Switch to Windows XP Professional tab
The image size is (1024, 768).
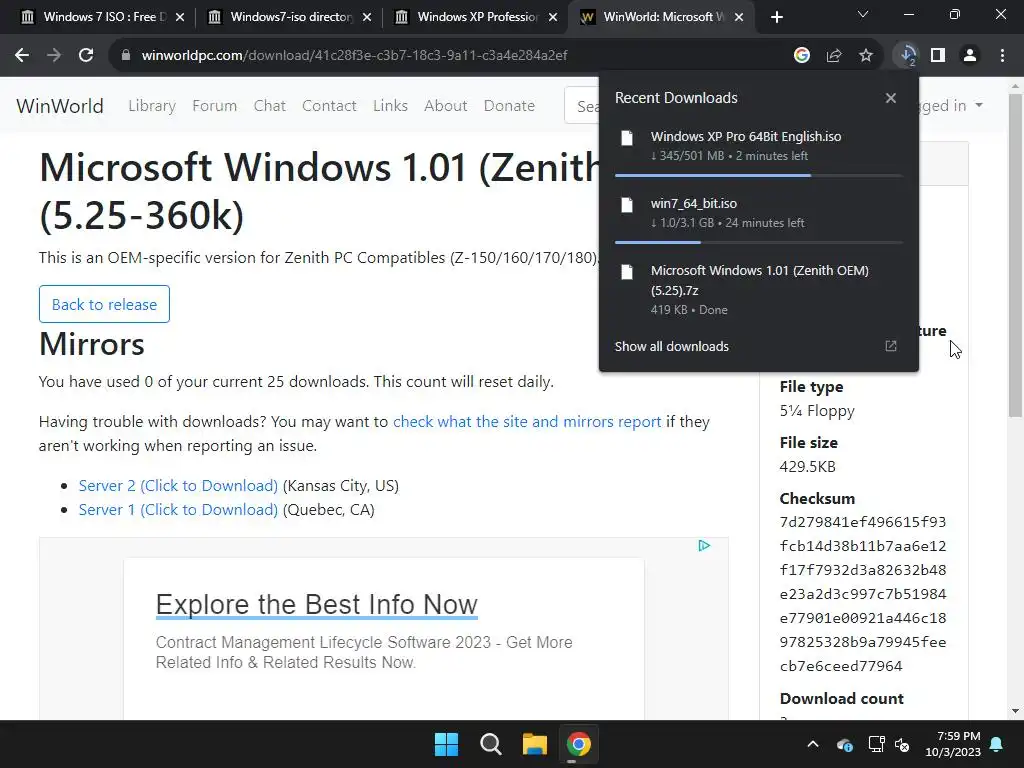[478, 17]
